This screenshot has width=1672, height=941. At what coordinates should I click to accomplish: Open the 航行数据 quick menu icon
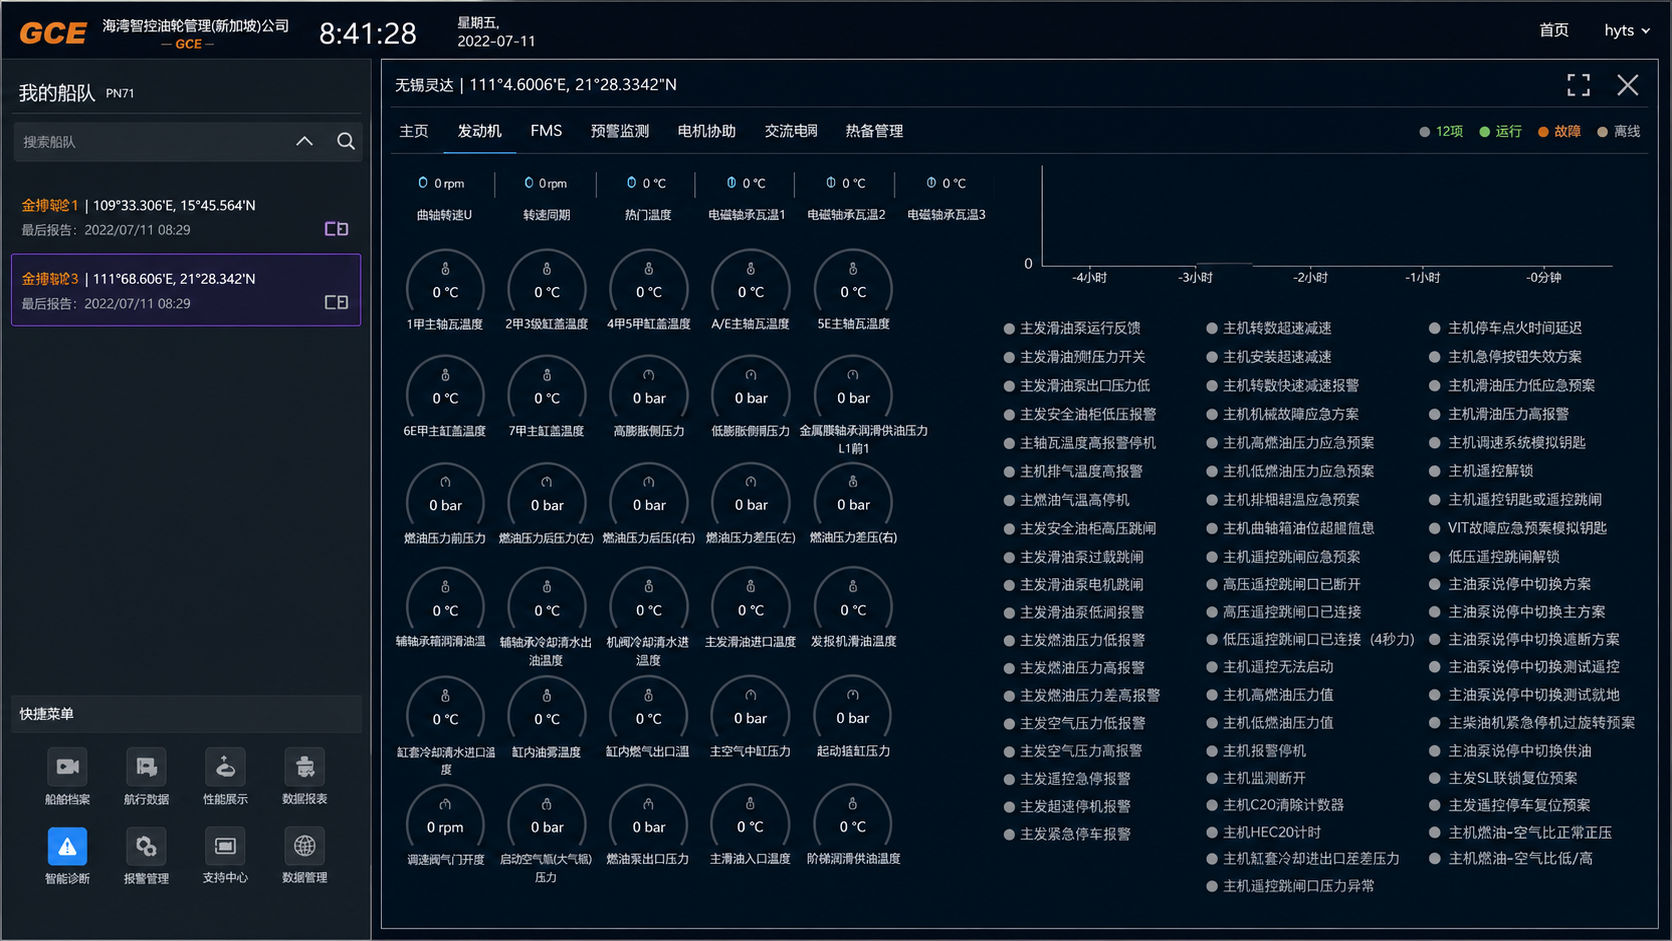146,767
